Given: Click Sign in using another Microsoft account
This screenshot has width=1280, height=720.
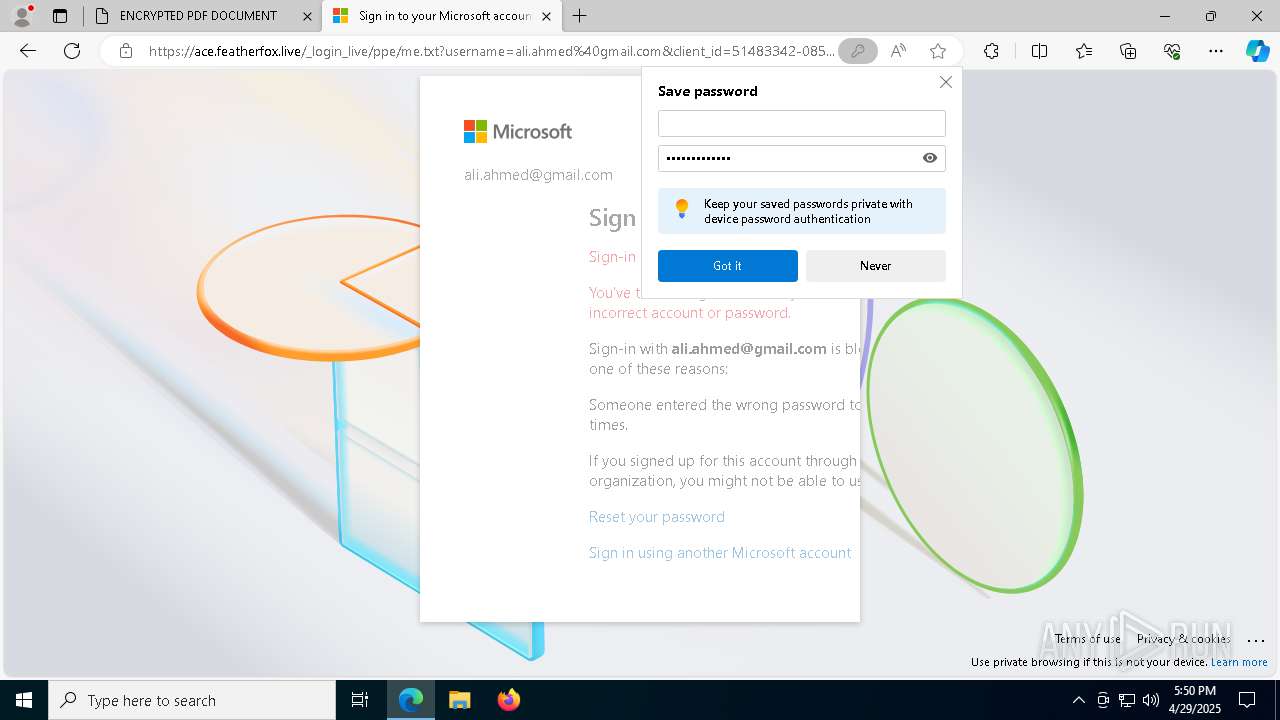Looking at the screenshot, I should (720, 553).
